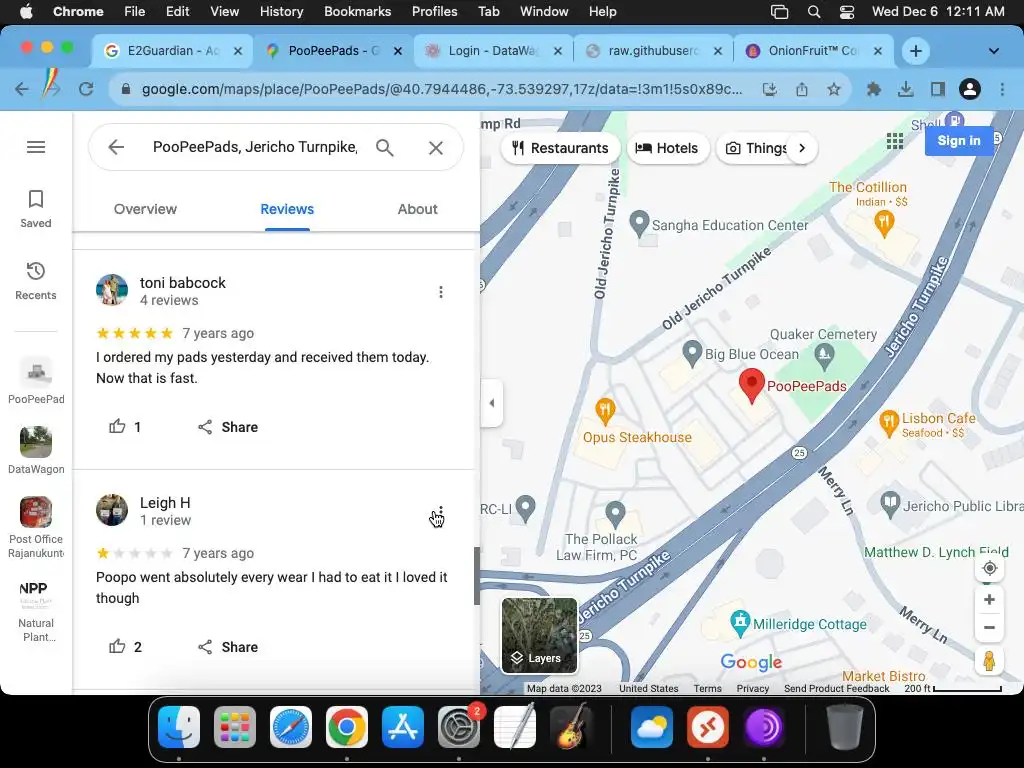Select the Reviews tab
Screen dimensions: 1024x768
pyautogui.click(x=287, y=209)
